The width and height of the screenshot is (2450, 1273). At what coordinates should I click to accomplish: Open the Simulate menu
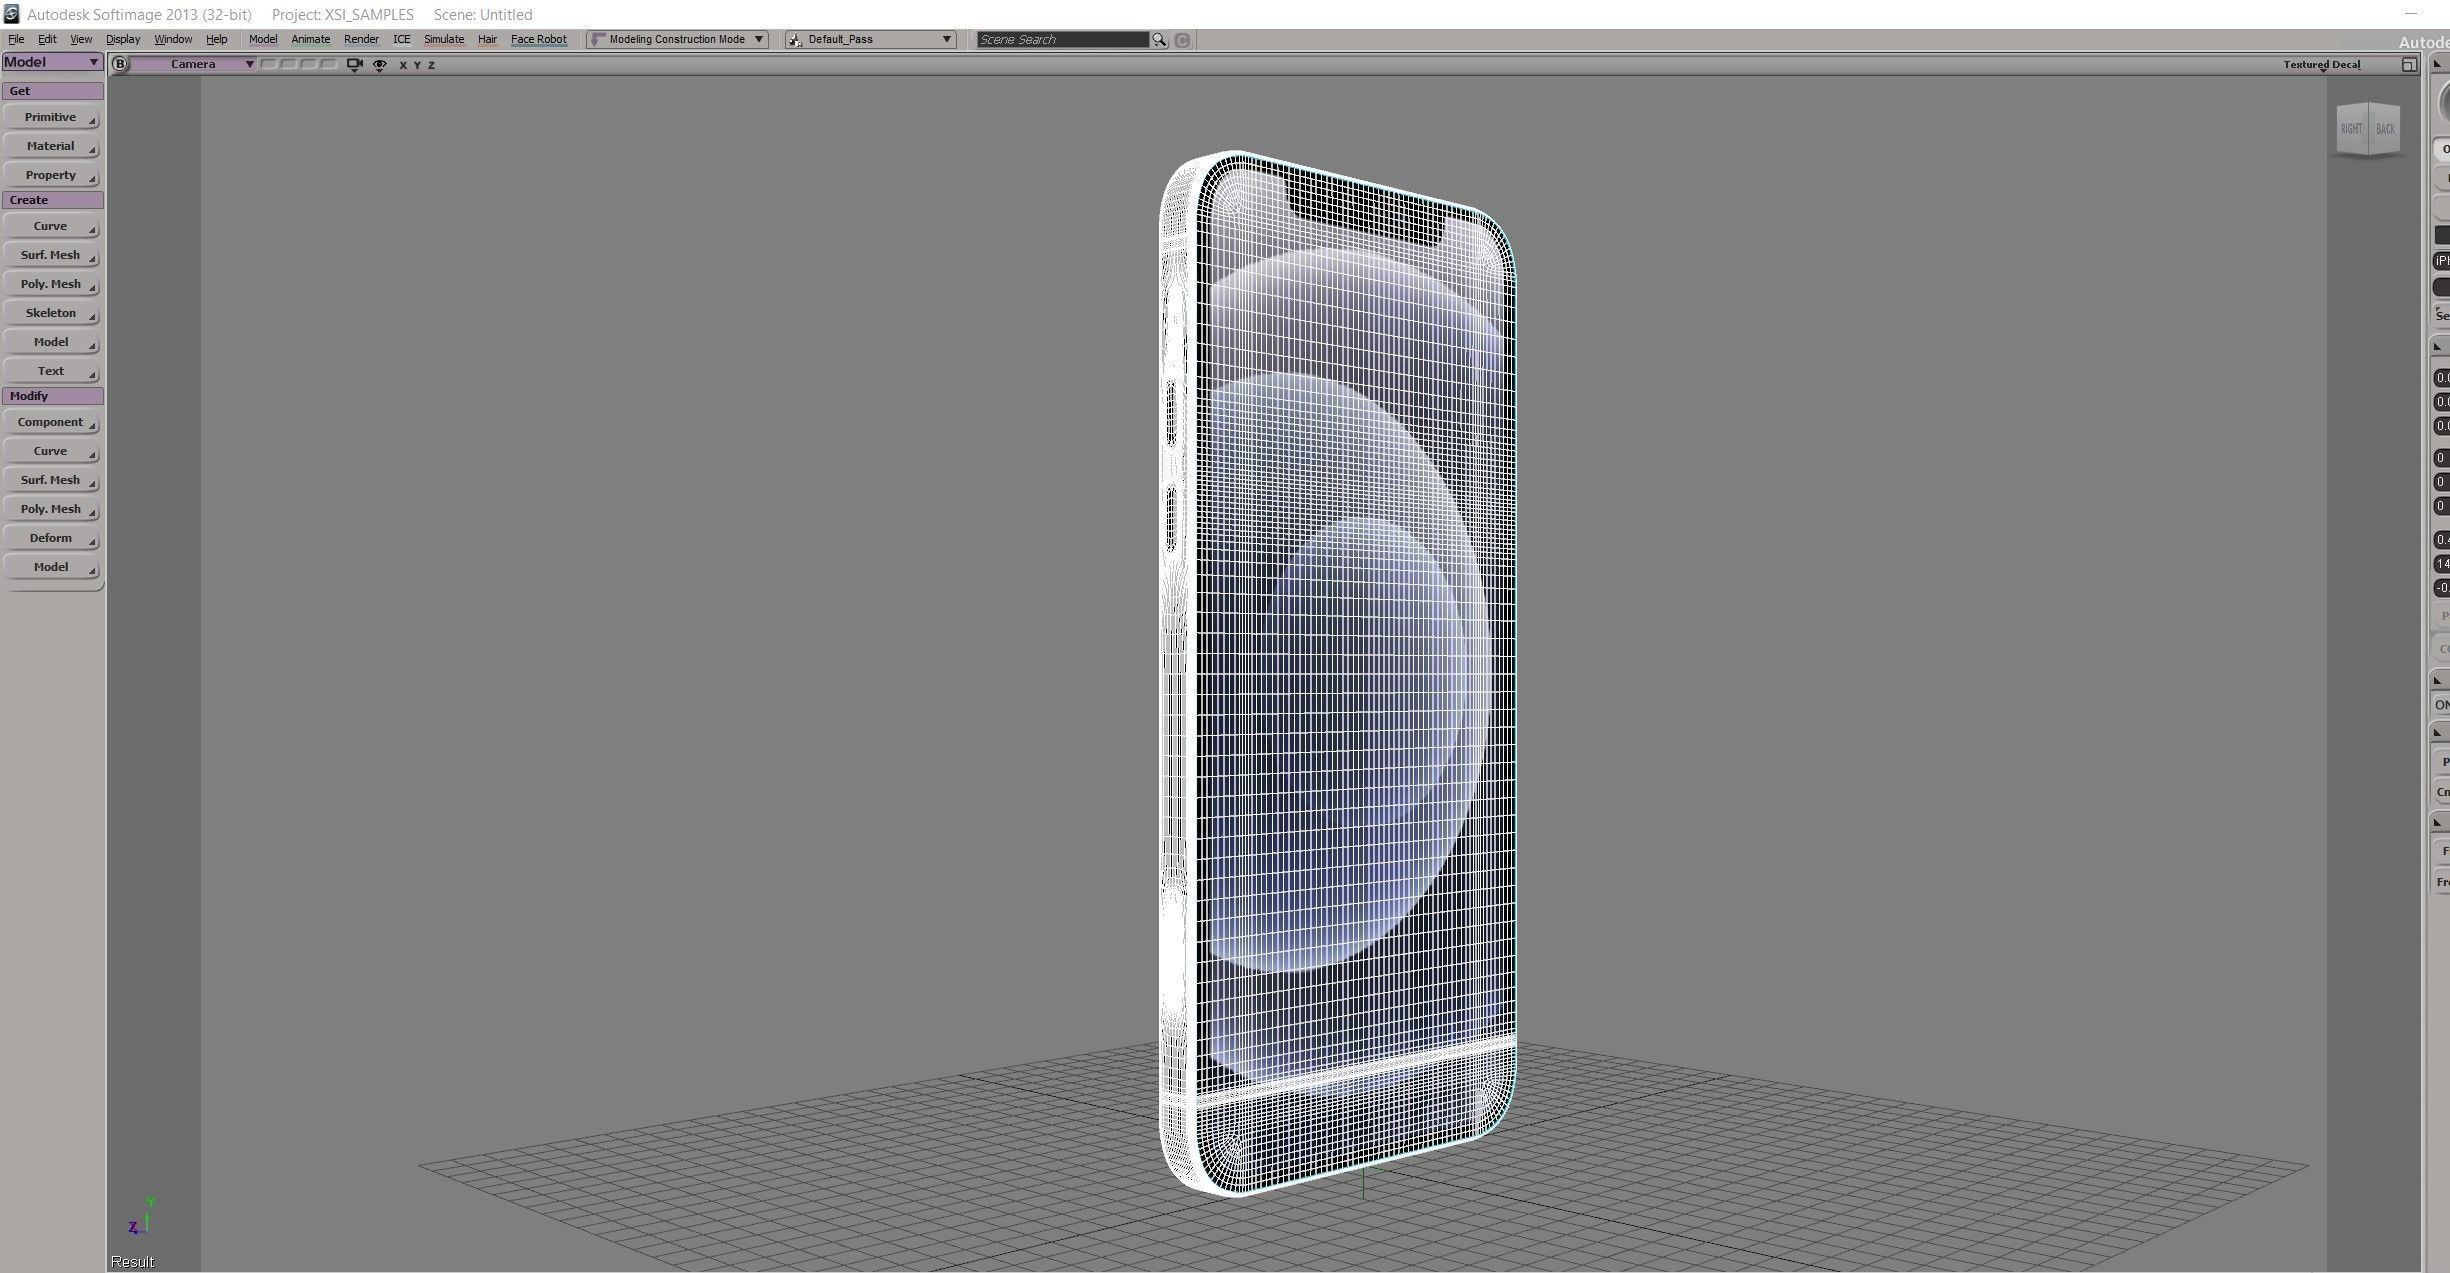click(444, 39)
